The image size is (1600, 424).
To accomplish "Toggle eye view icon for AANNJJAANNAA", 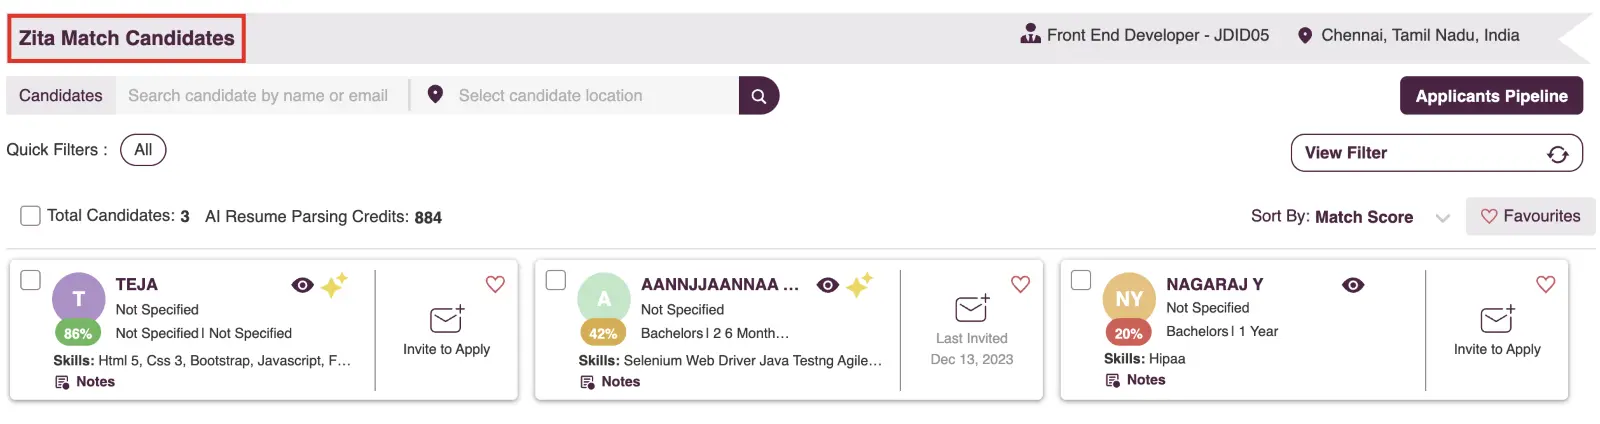I will click(x=827, y=285).
